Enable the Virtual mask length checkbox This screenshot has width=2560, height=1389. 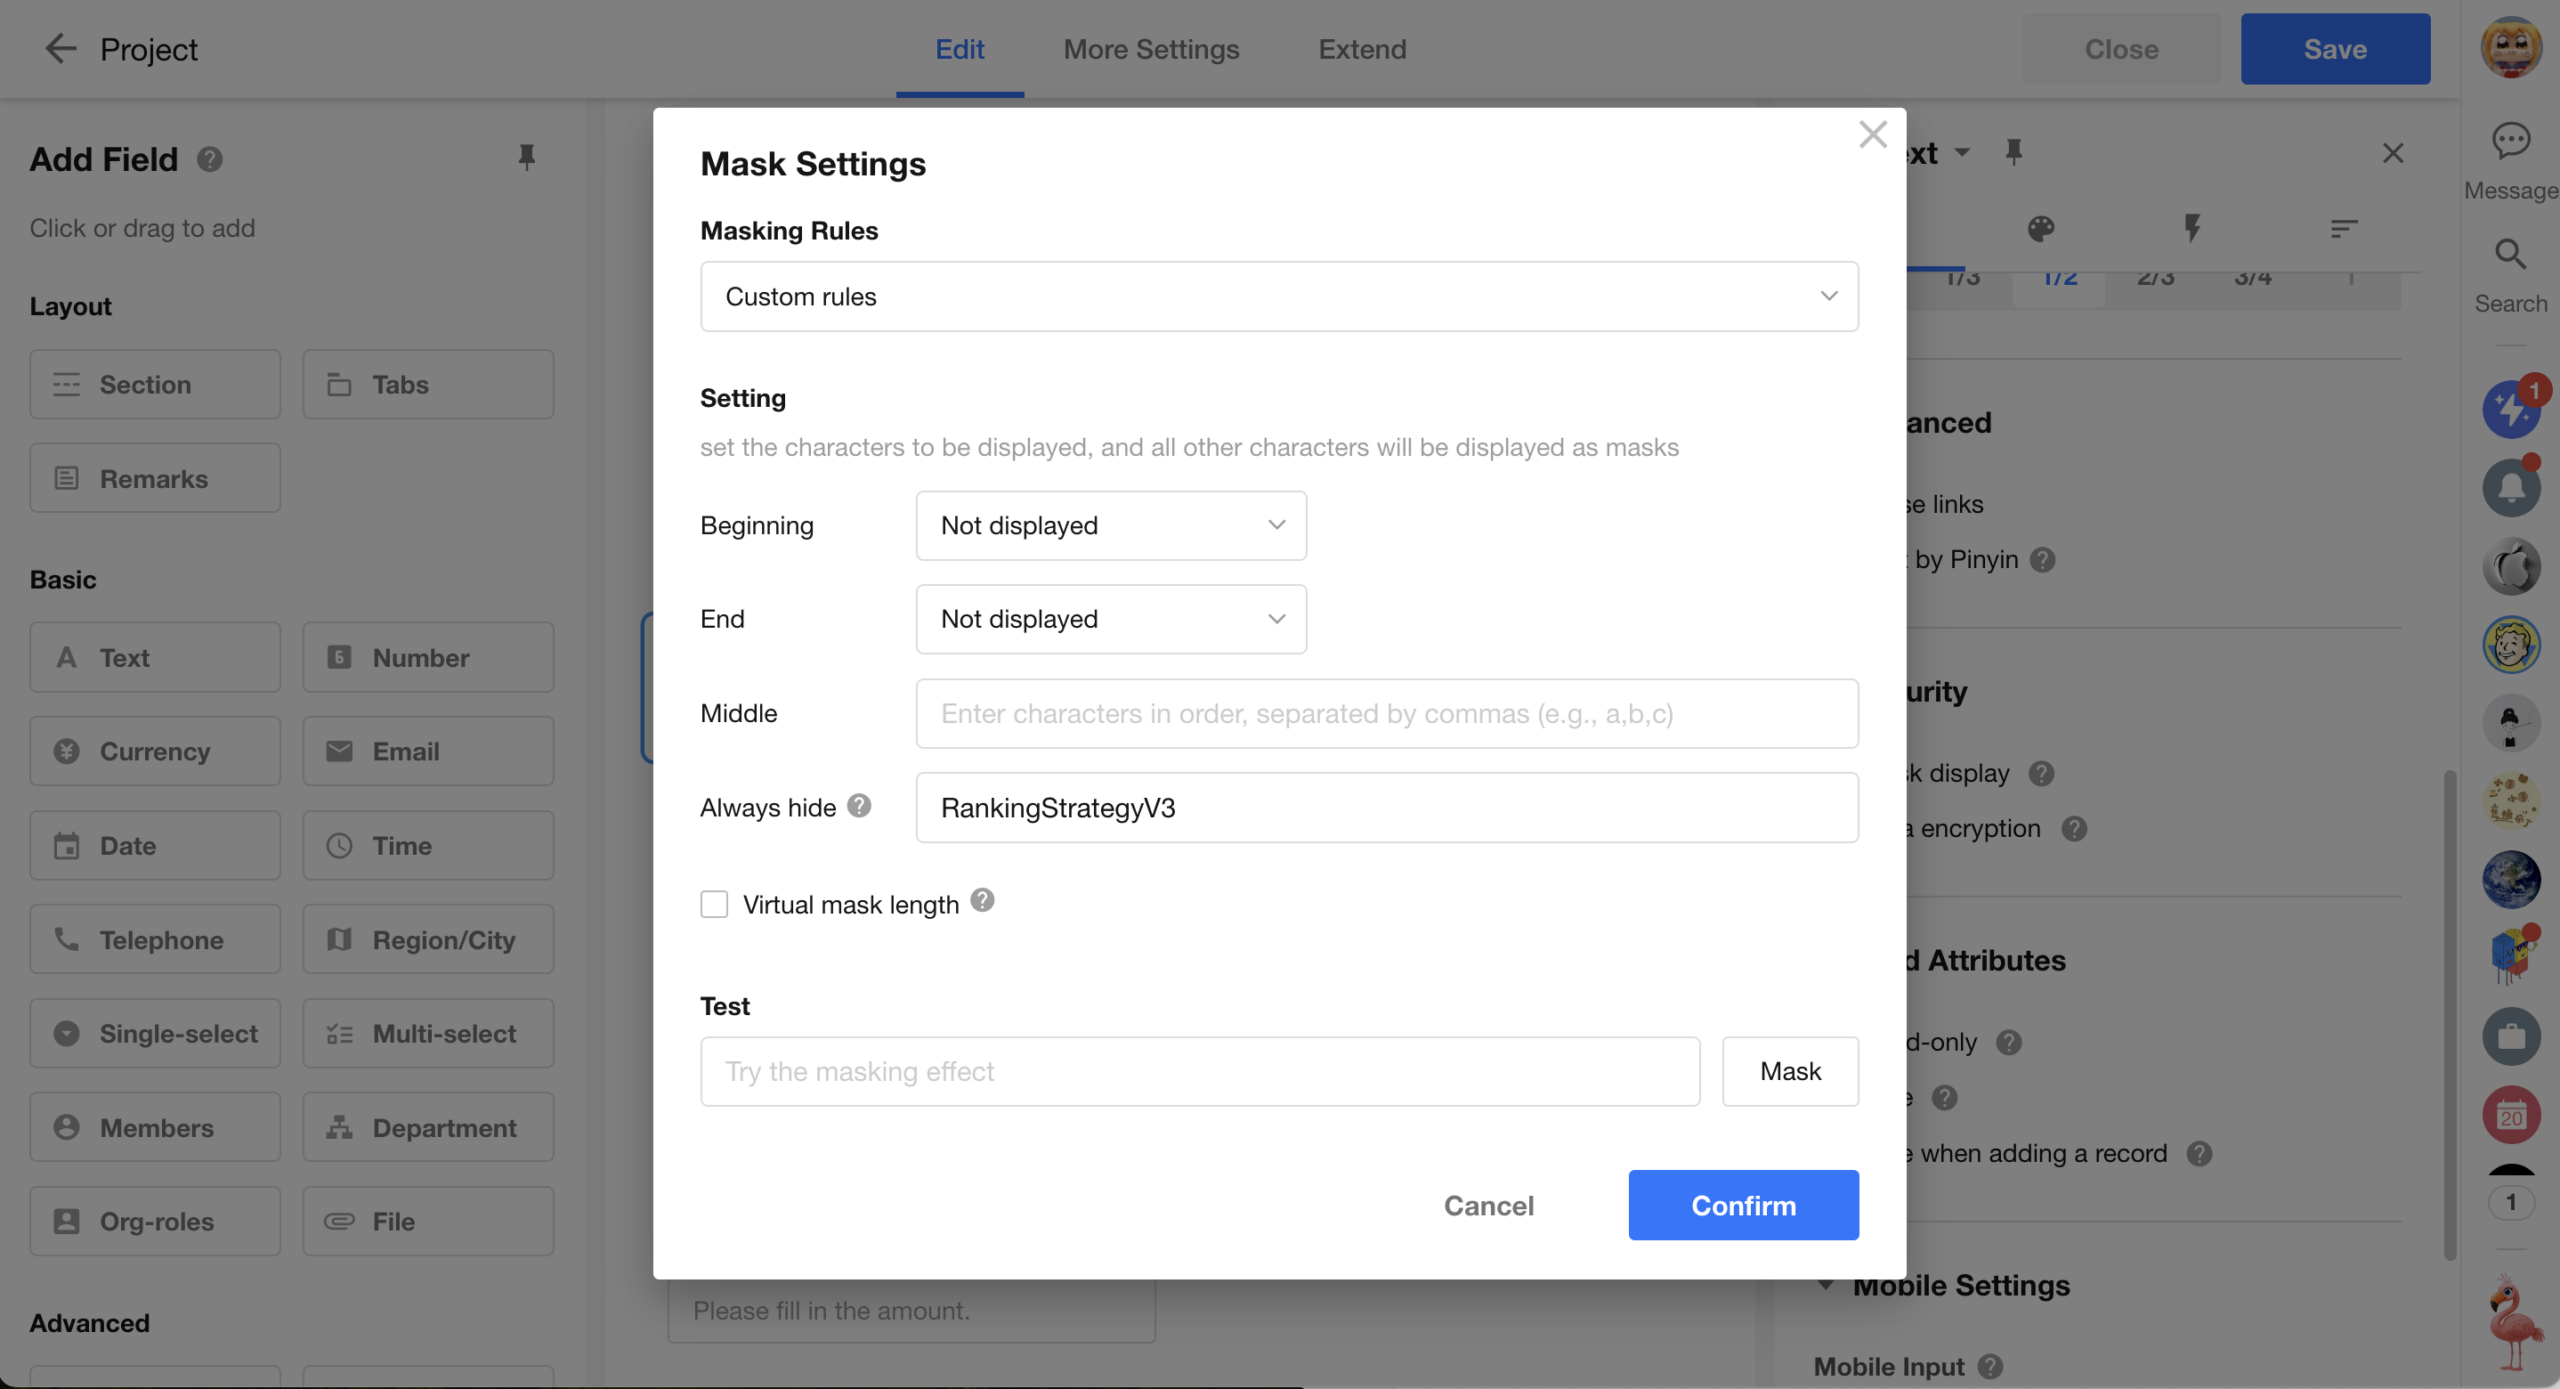(714, 904)
